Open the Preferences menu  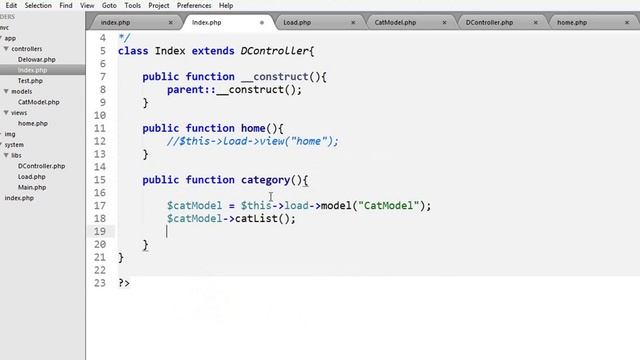click(x=194, y=6)
